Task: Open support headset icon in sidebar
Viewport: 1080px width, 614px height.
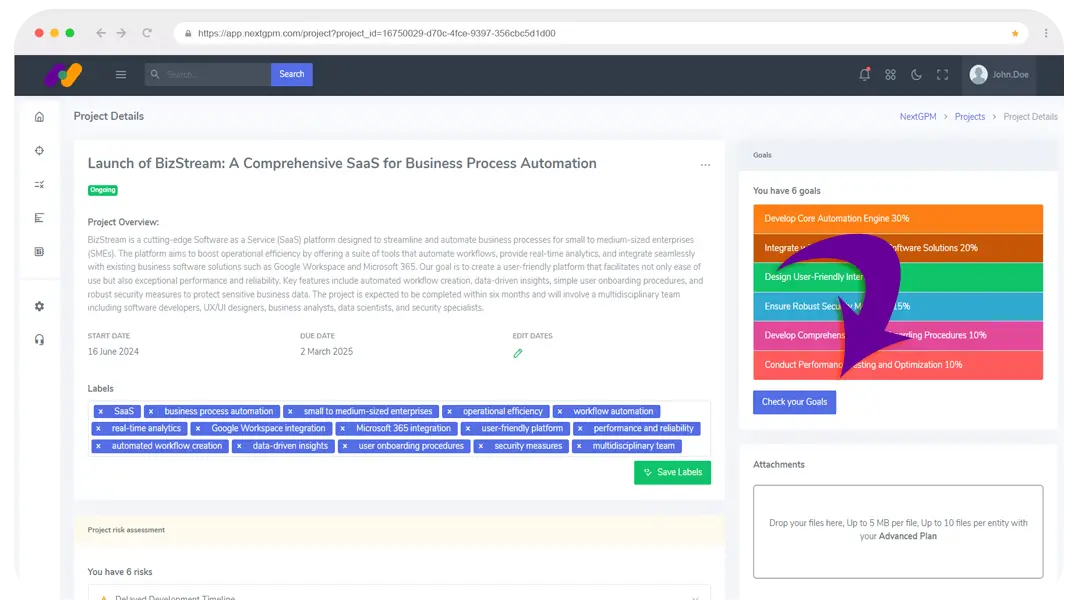Action: tap(39, 340)
